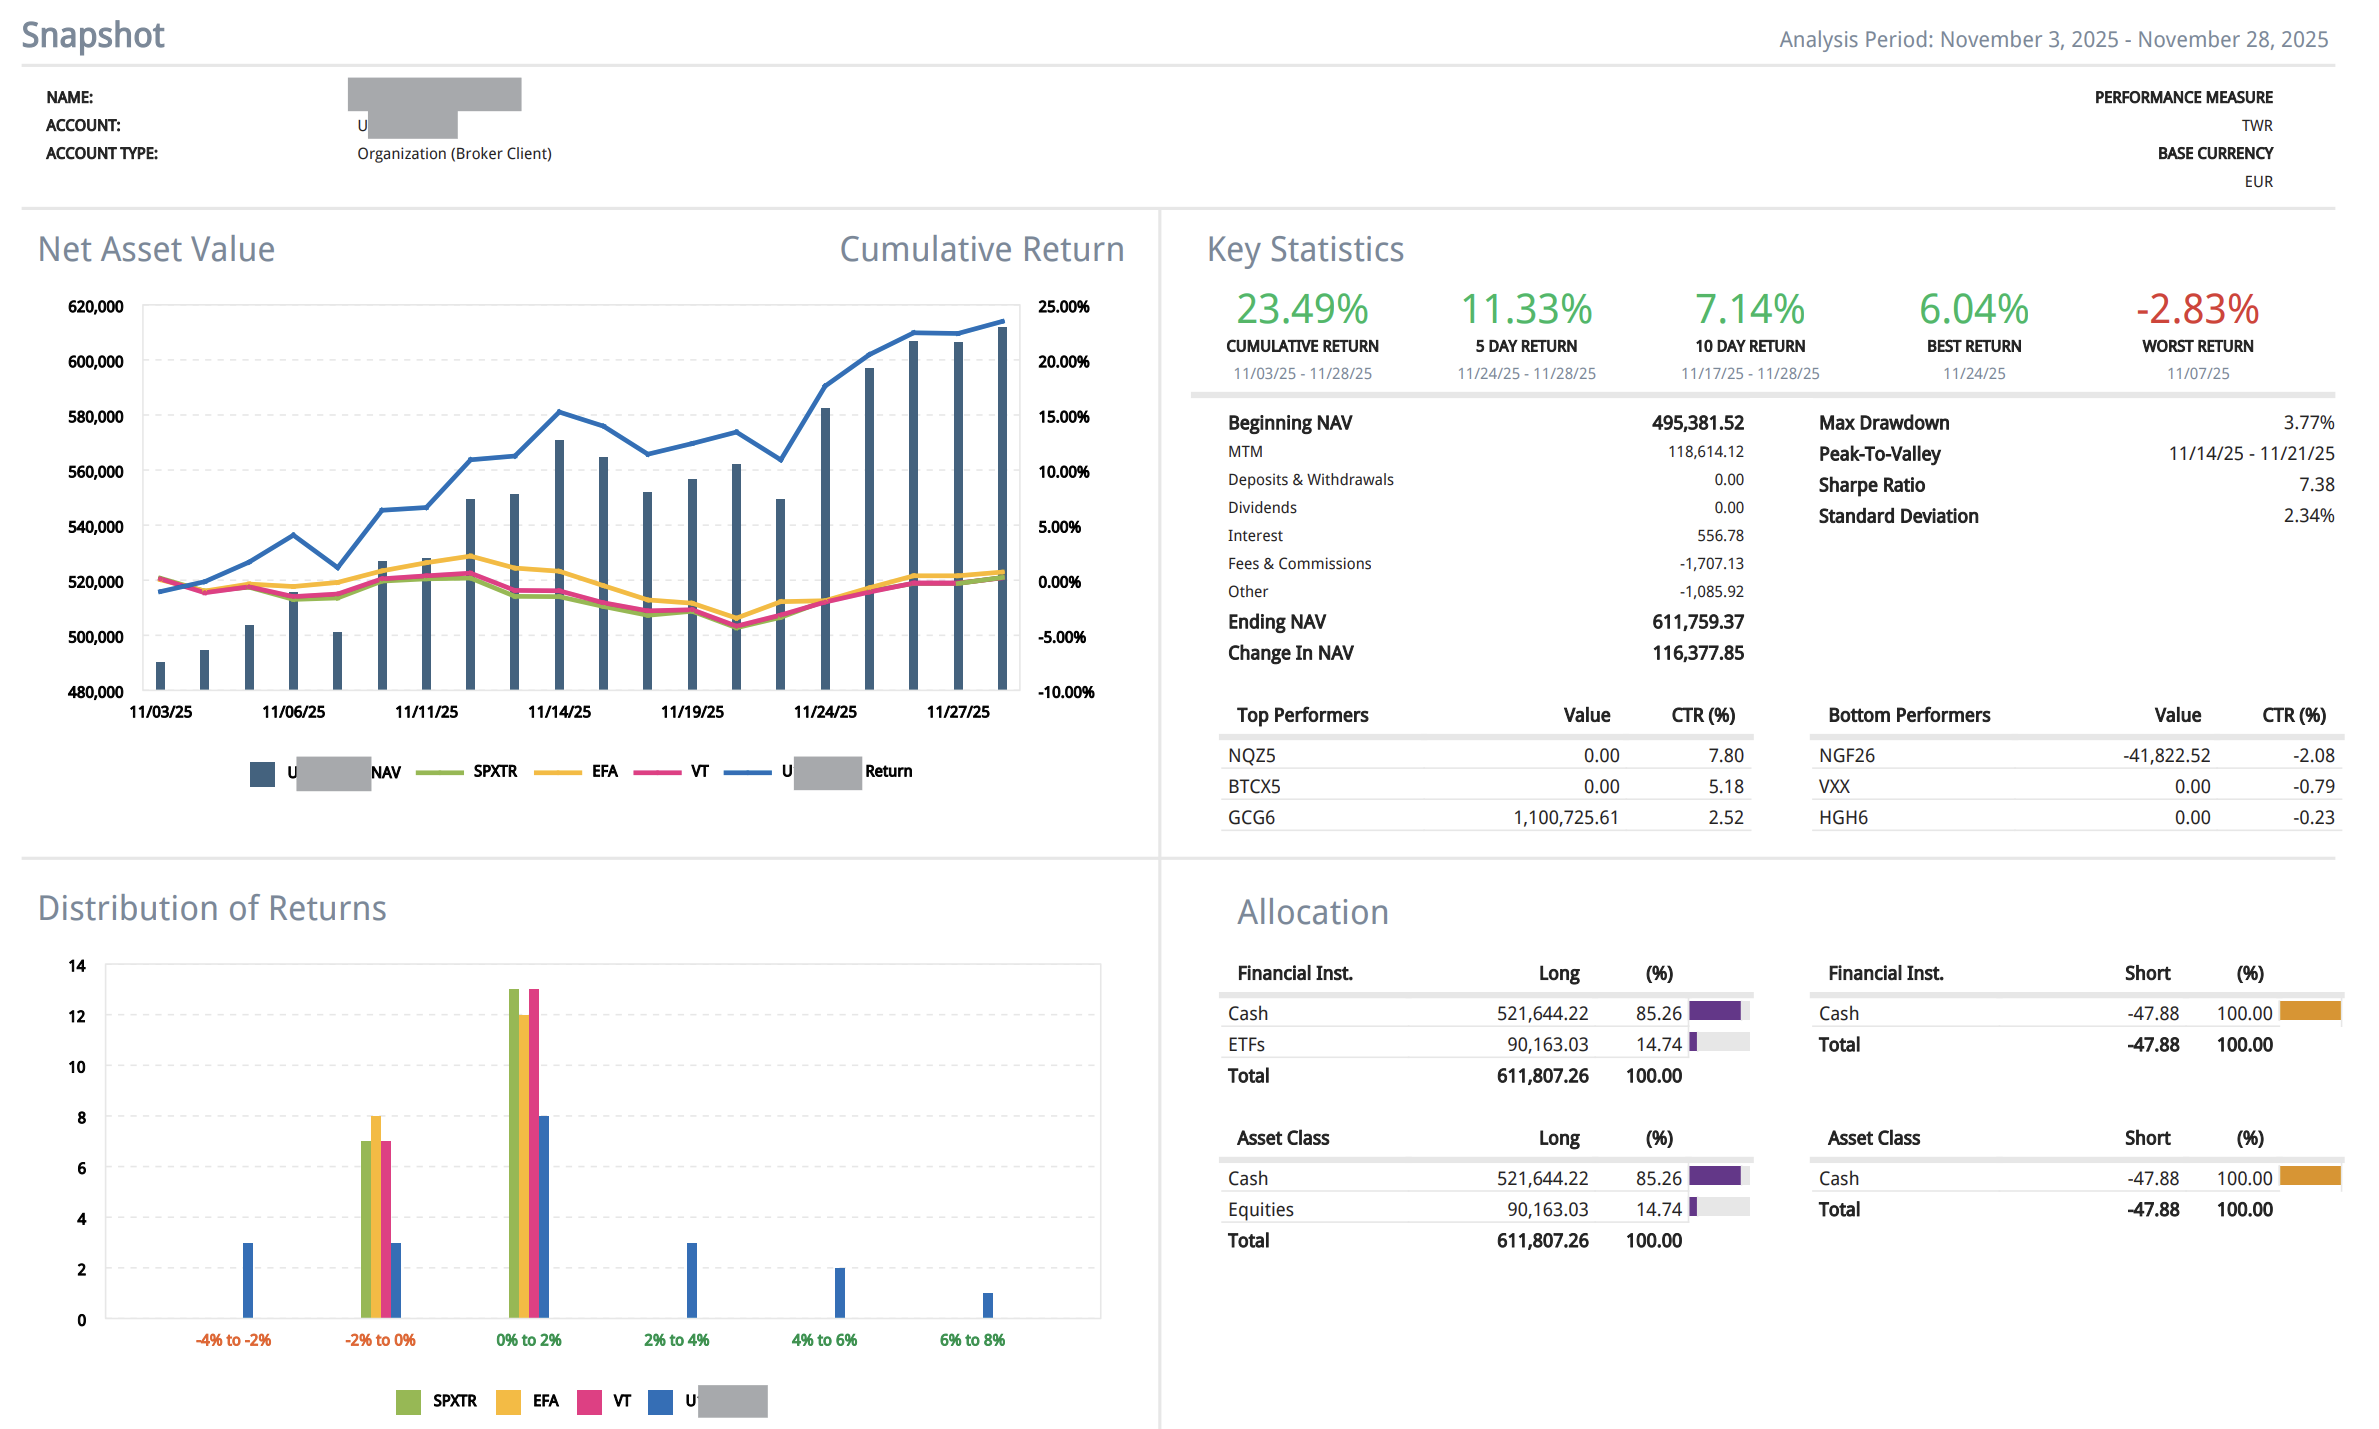
Task: Click the SPXTR green legend line marker
Action: click(x=439, y=772)
